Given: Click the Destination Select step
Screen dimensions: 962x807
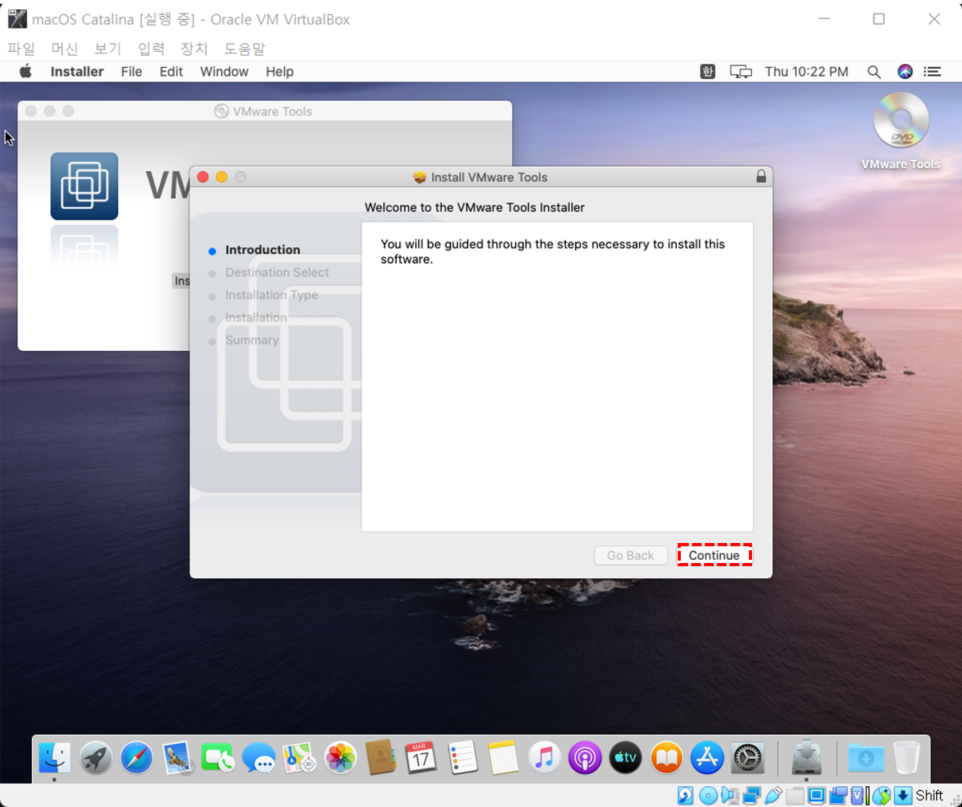Looking at the screenshot, I should (x=277, y=272).
